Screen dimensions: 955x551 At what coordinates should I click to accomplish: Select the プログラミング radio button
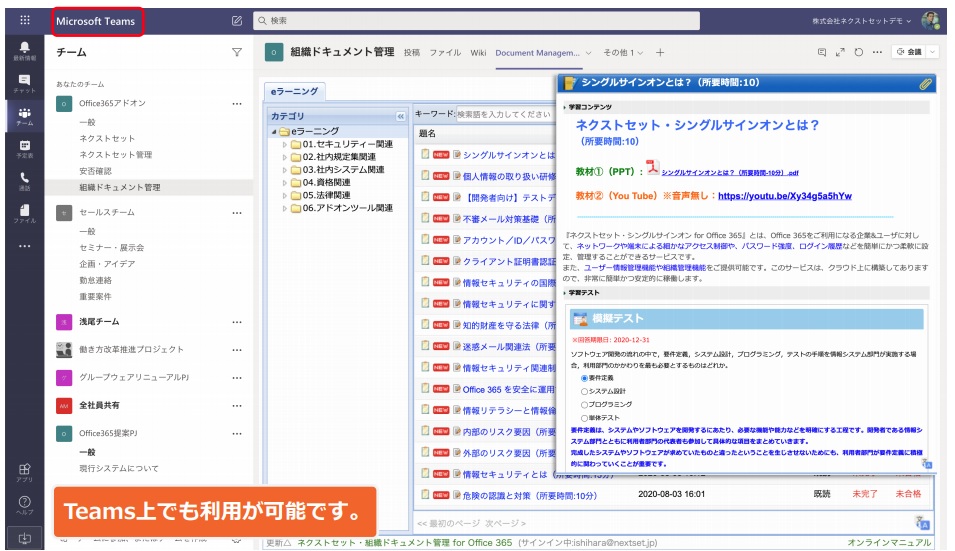(585, 405)
